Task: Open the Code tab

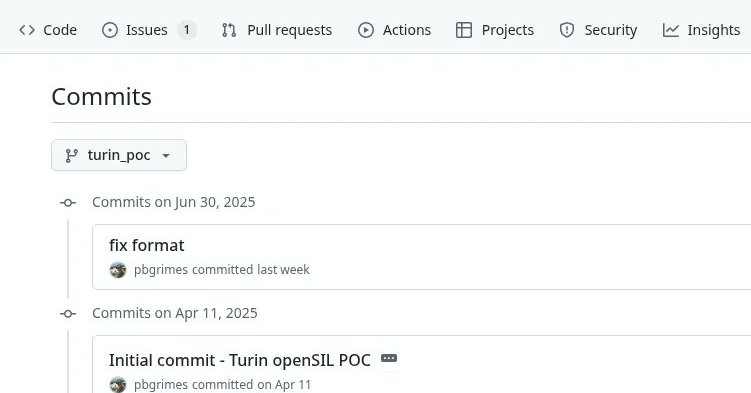Action: (48, 30)
